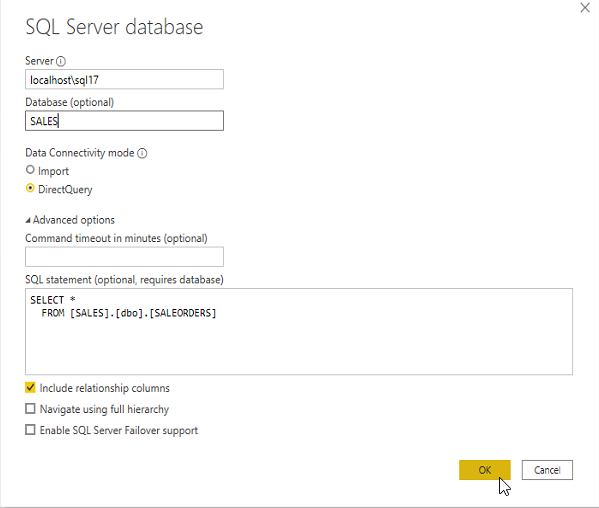Click the Cancel button

click(x=547, y=470)
